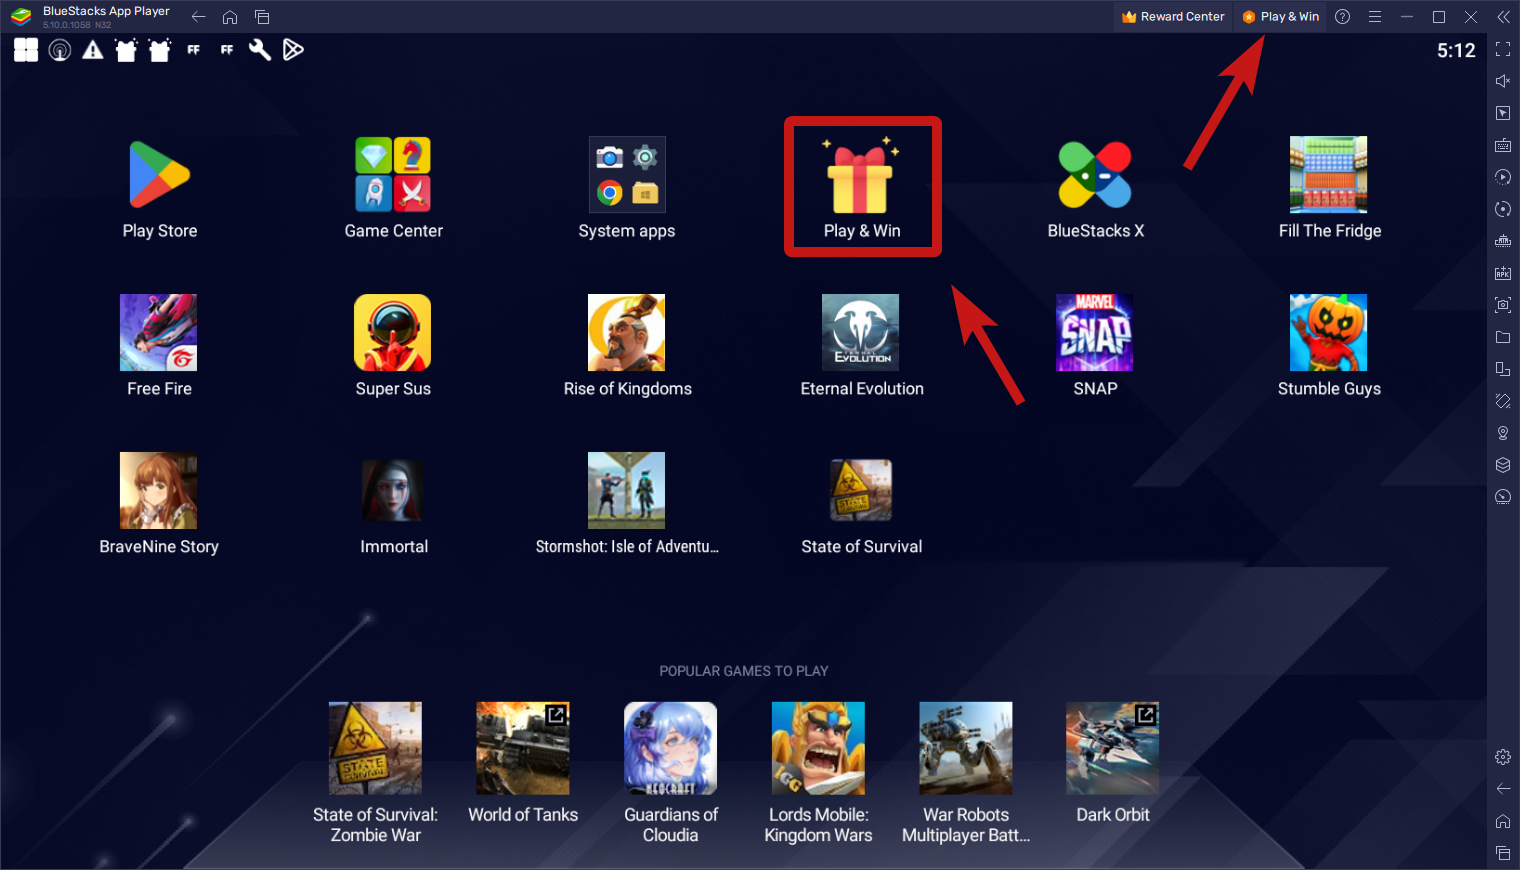
Task: Click the sync operations icon in sidebar
Action: pos(1503,209)
